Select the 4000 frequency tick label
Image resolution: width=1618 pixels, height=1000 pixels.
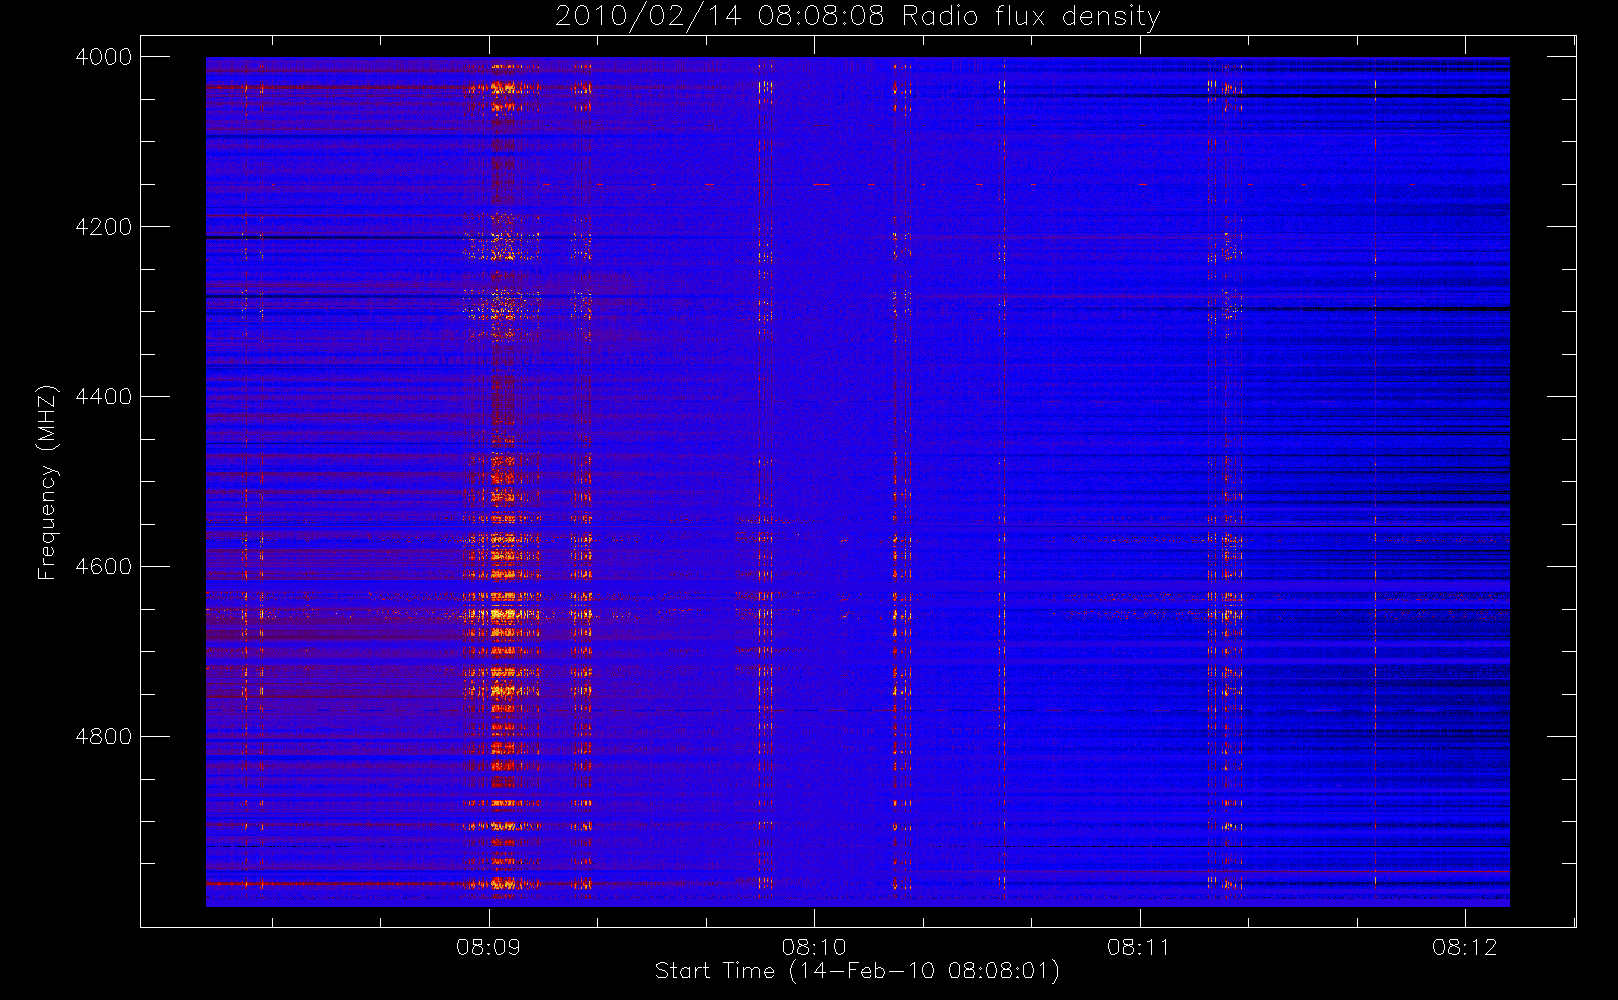click(x=104, y=57)
